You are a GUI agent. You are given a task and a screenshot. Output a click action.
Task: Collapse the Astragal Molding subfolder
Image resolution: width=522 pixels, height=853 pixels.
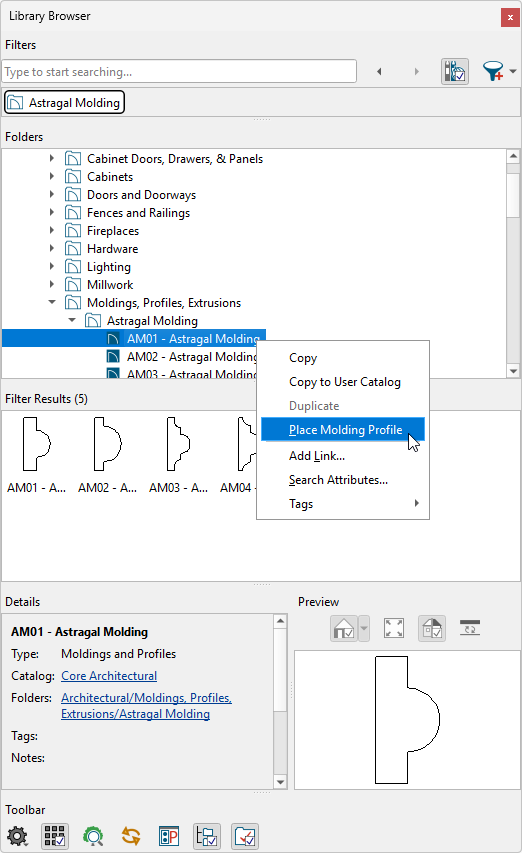[72, 320]
